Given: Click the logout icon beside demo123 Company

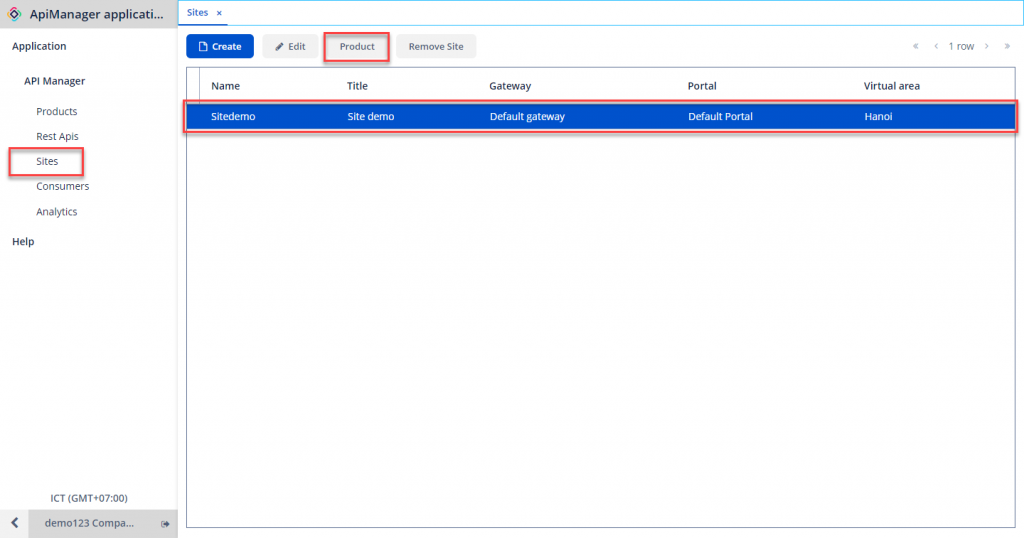Looking at the screenshot, I should (165, 523).
